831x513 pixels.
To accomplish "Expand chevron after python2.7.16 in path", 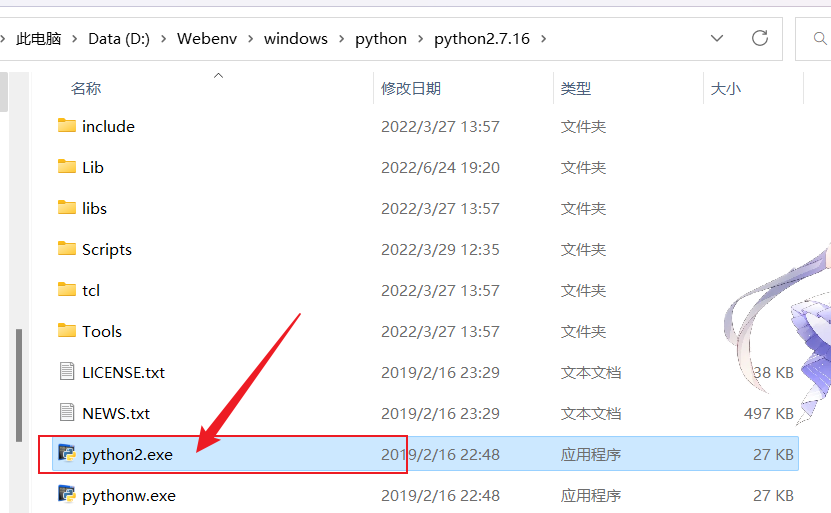I will pyautogui.click(x=543, y=39).
